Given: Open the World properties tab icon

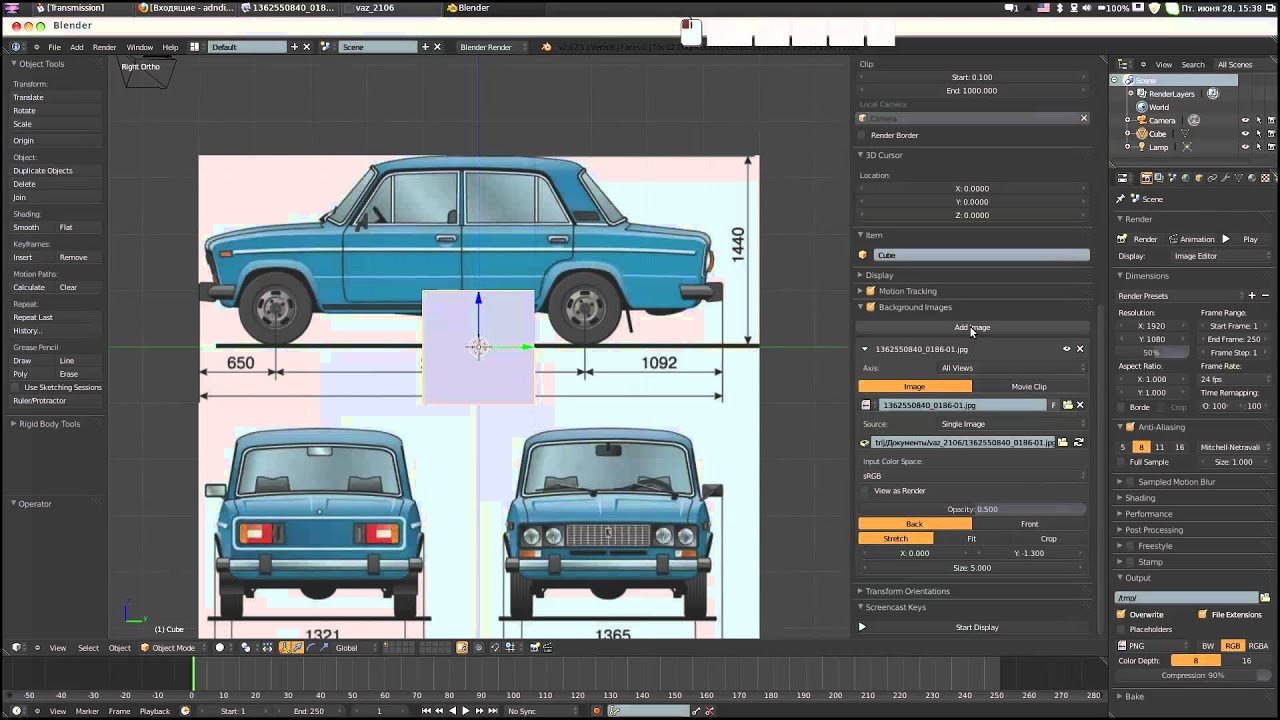Looking at the screenshot, I should pos(1185,178).
